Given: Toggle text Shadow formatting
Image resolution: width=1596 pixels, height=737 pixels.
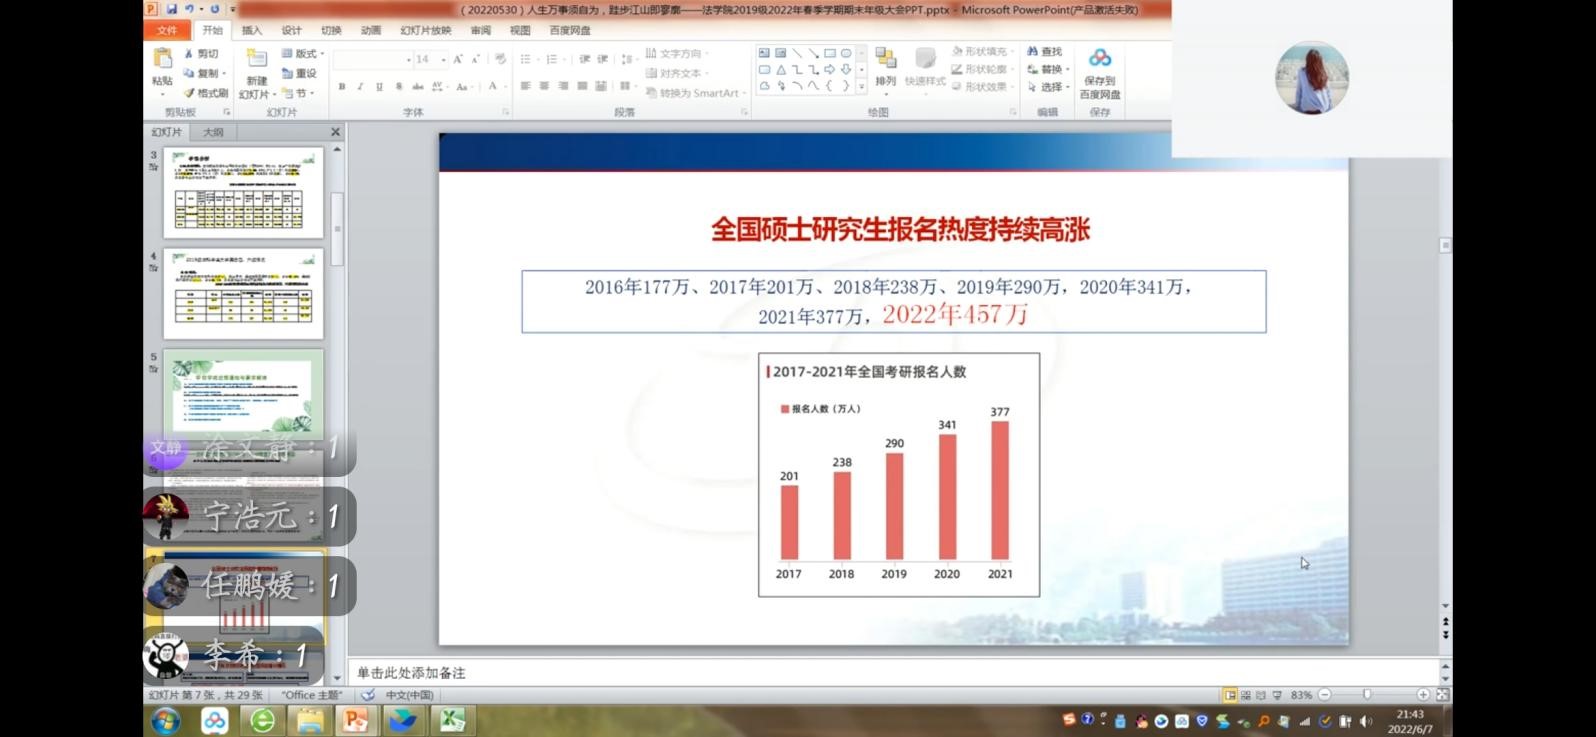Looking at the screenshot, I should [398, 87].
